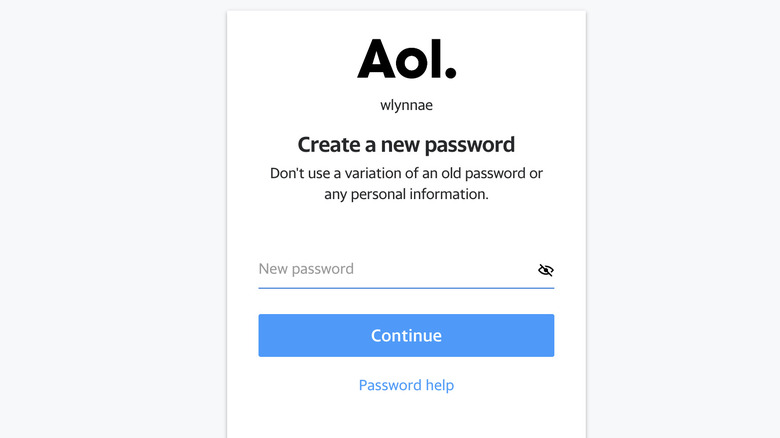Click the "Create a new password" heading
This screenshot has height=438, width=780.
pos(406,144)
